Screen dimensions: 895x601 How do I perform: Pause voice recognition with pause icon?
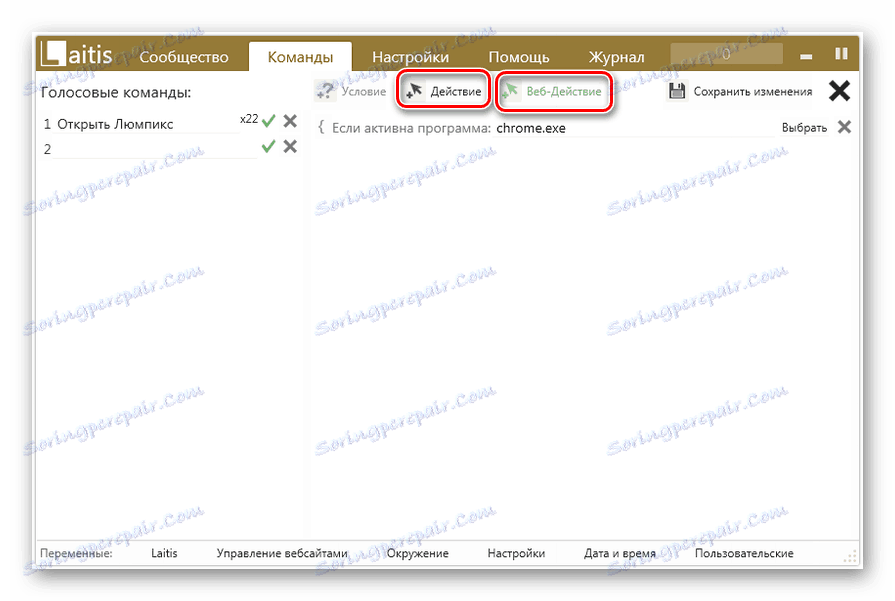[841, 54]
